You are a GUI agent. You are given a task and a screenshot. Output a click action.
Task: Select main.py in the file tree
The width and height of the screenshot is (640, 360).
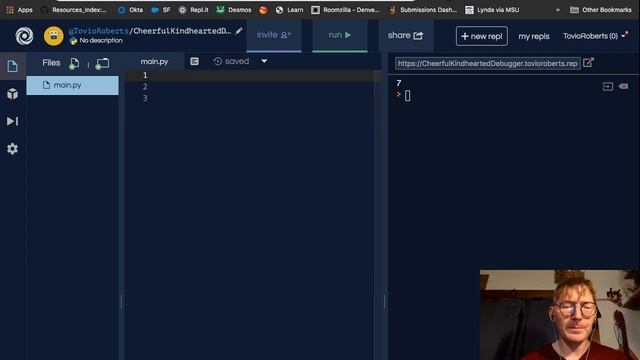(73, 85)
